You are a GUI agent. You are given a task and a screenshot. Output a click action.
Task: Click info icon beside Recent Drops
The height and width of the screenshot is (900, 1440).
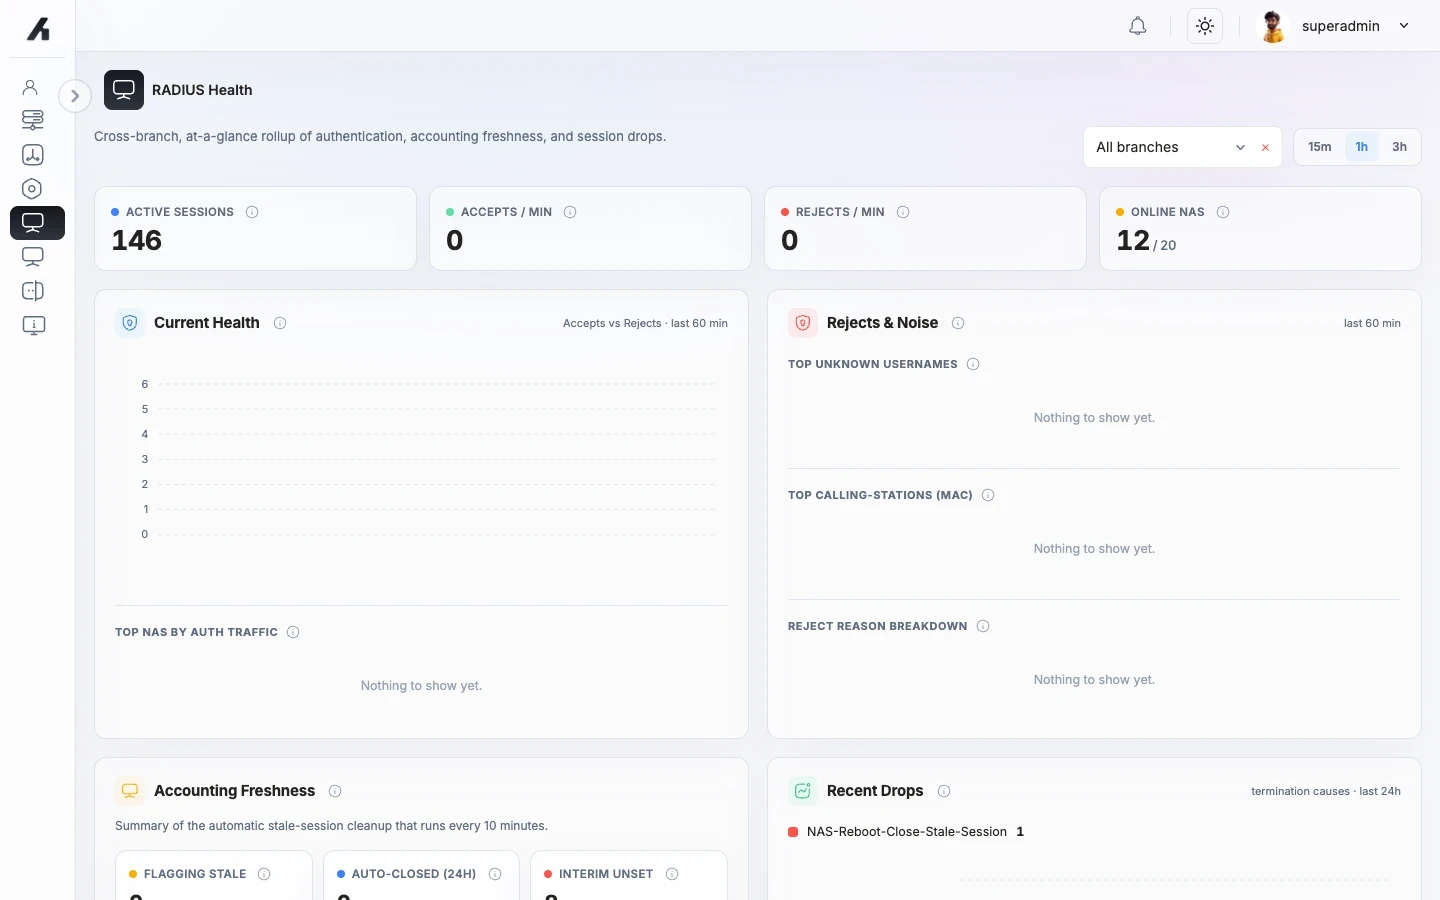(x=944, y=791)
